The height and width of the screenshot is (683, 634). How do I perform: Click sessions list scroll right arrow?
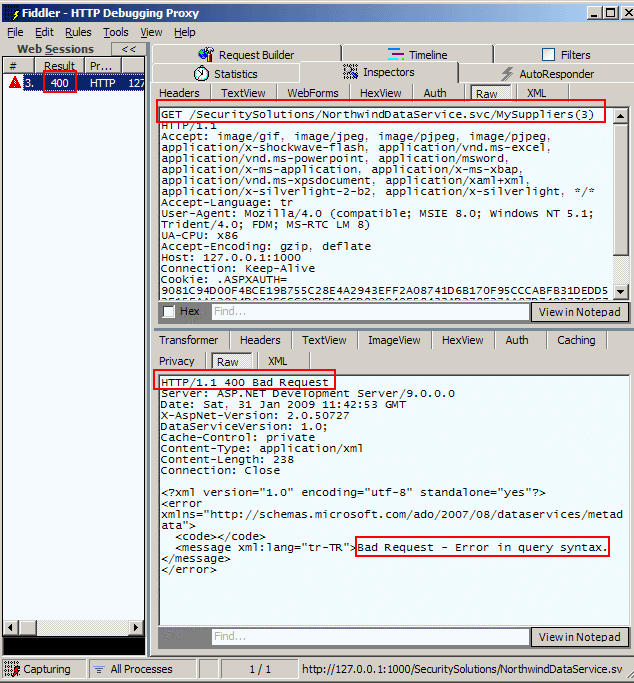tap(136, 627)
